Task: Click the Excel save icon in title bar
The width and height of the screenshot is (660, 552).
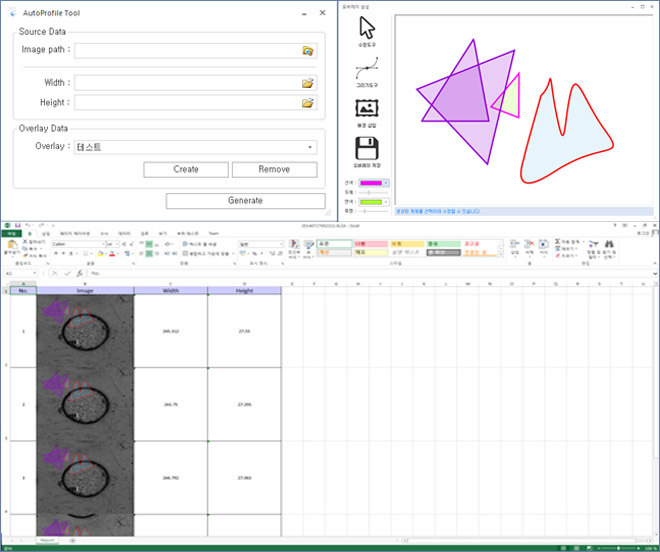Action: (18, 226)
